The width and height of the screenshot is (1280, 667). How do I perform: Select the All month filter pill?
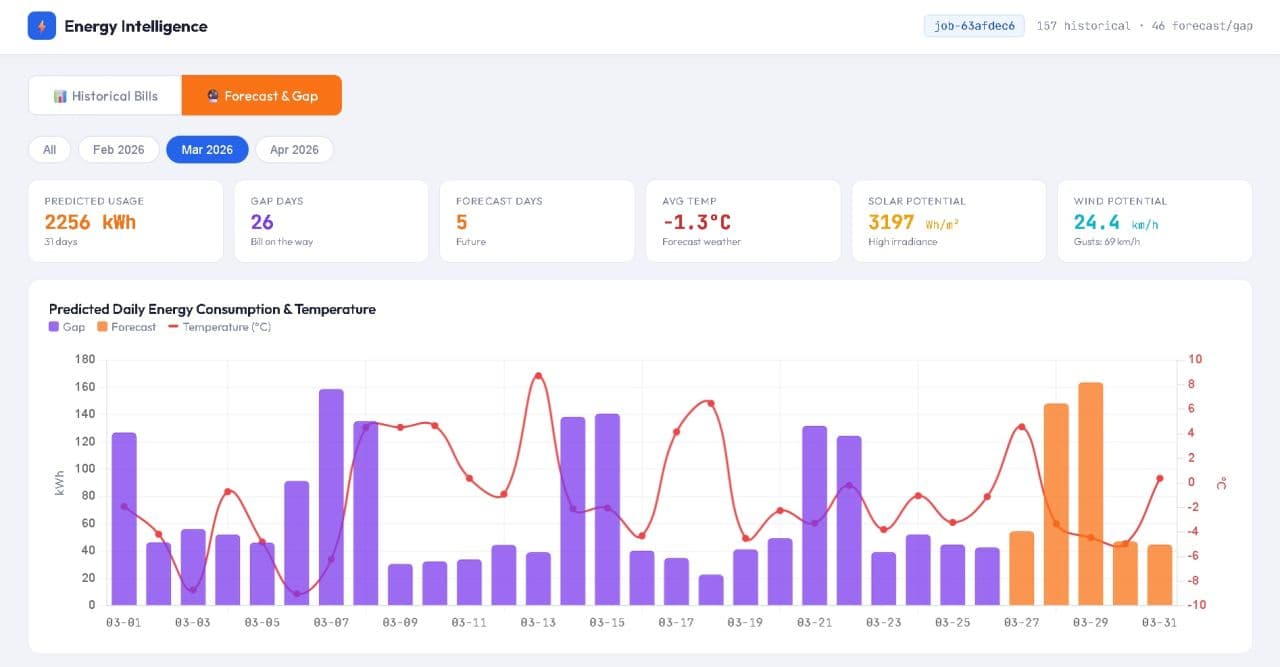(49, 148)
